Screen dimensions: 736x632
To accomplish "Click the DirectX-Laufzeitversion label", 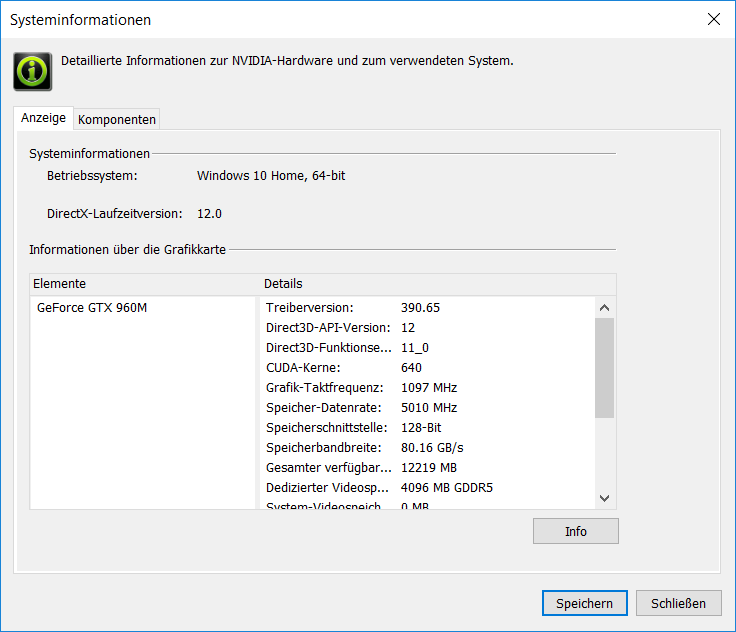I will click(115, 214).
